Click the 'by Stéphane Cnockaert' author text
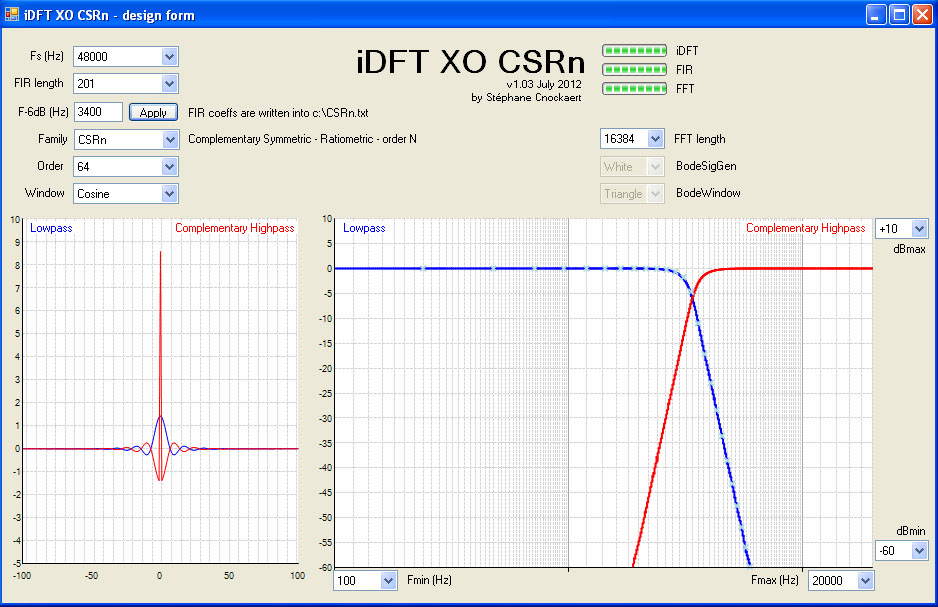The width and height of the screenshot is (938, 607). (x=526, y=97)
